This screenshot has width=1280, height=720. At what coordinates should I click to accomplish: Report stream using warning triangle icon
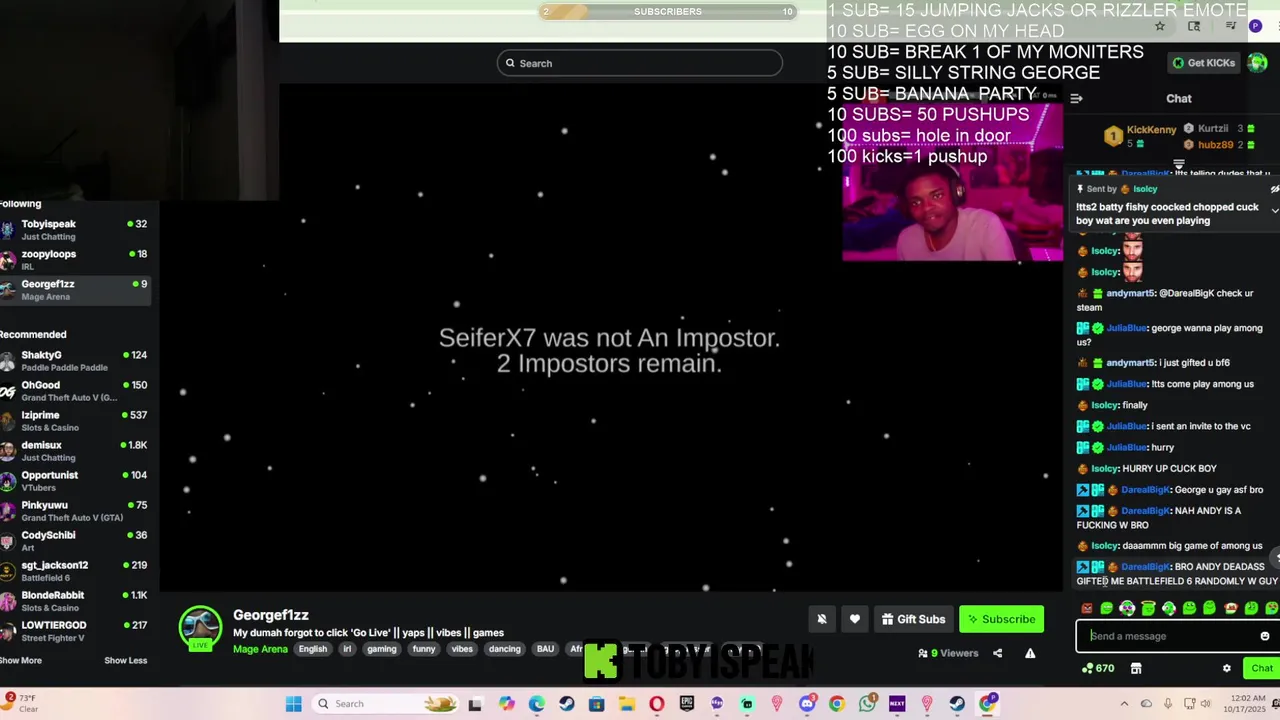[1030, 653]
